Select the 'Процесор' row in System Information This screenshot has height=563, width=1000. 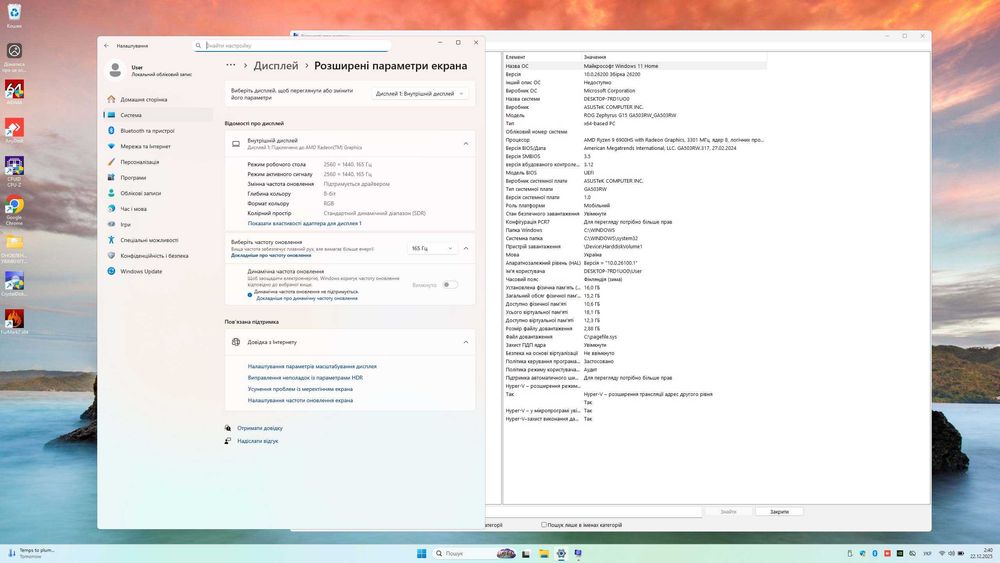(x=635, y=140)
